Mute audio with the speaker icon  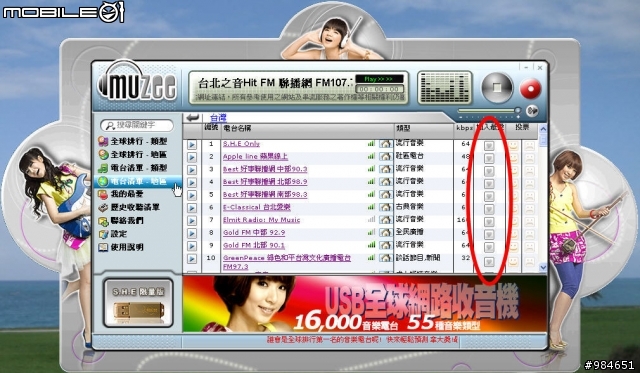[532, 111]
